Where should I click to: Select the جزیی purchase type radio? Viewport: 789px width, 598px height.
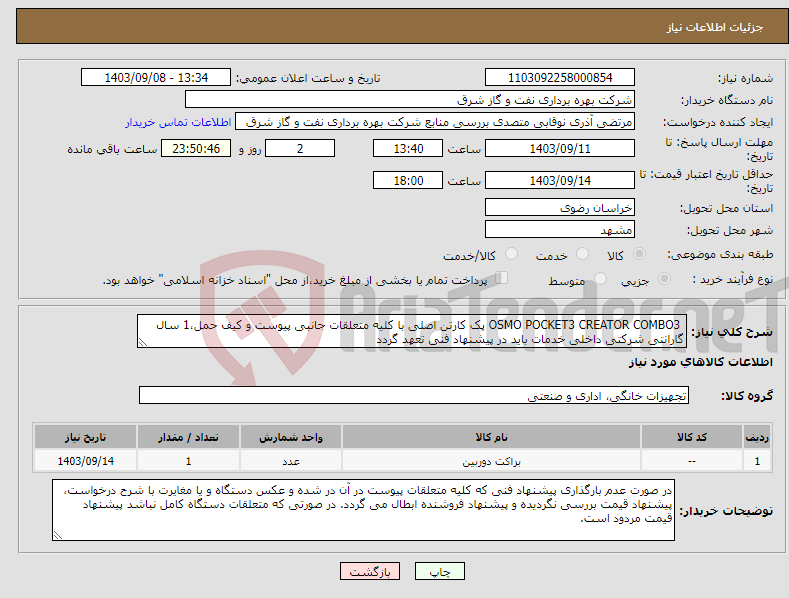tap(664, 279)
